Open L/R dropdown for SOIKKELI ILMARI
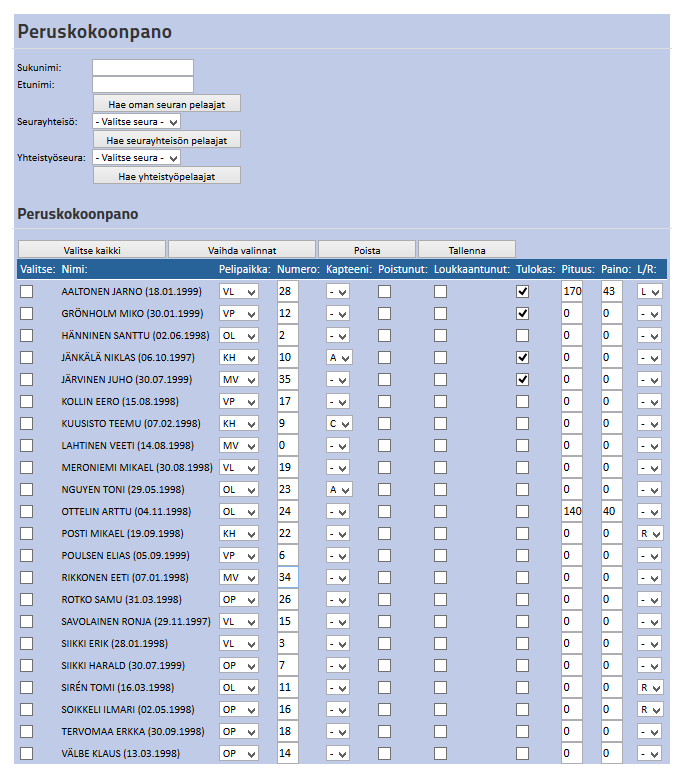The height and width of the screenshot is (776, 679). [650, 709]
